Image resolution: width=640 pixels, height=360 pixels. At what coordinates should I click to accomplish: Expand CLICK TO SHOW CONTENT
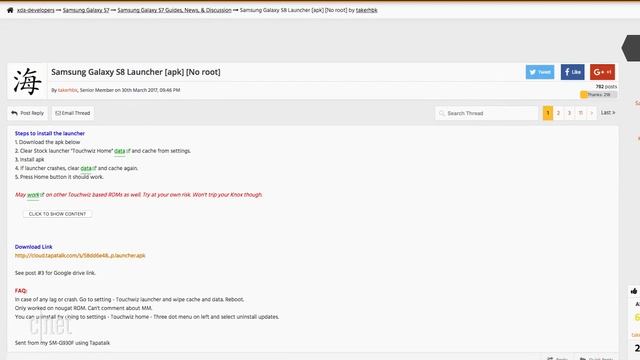(57, 214)
